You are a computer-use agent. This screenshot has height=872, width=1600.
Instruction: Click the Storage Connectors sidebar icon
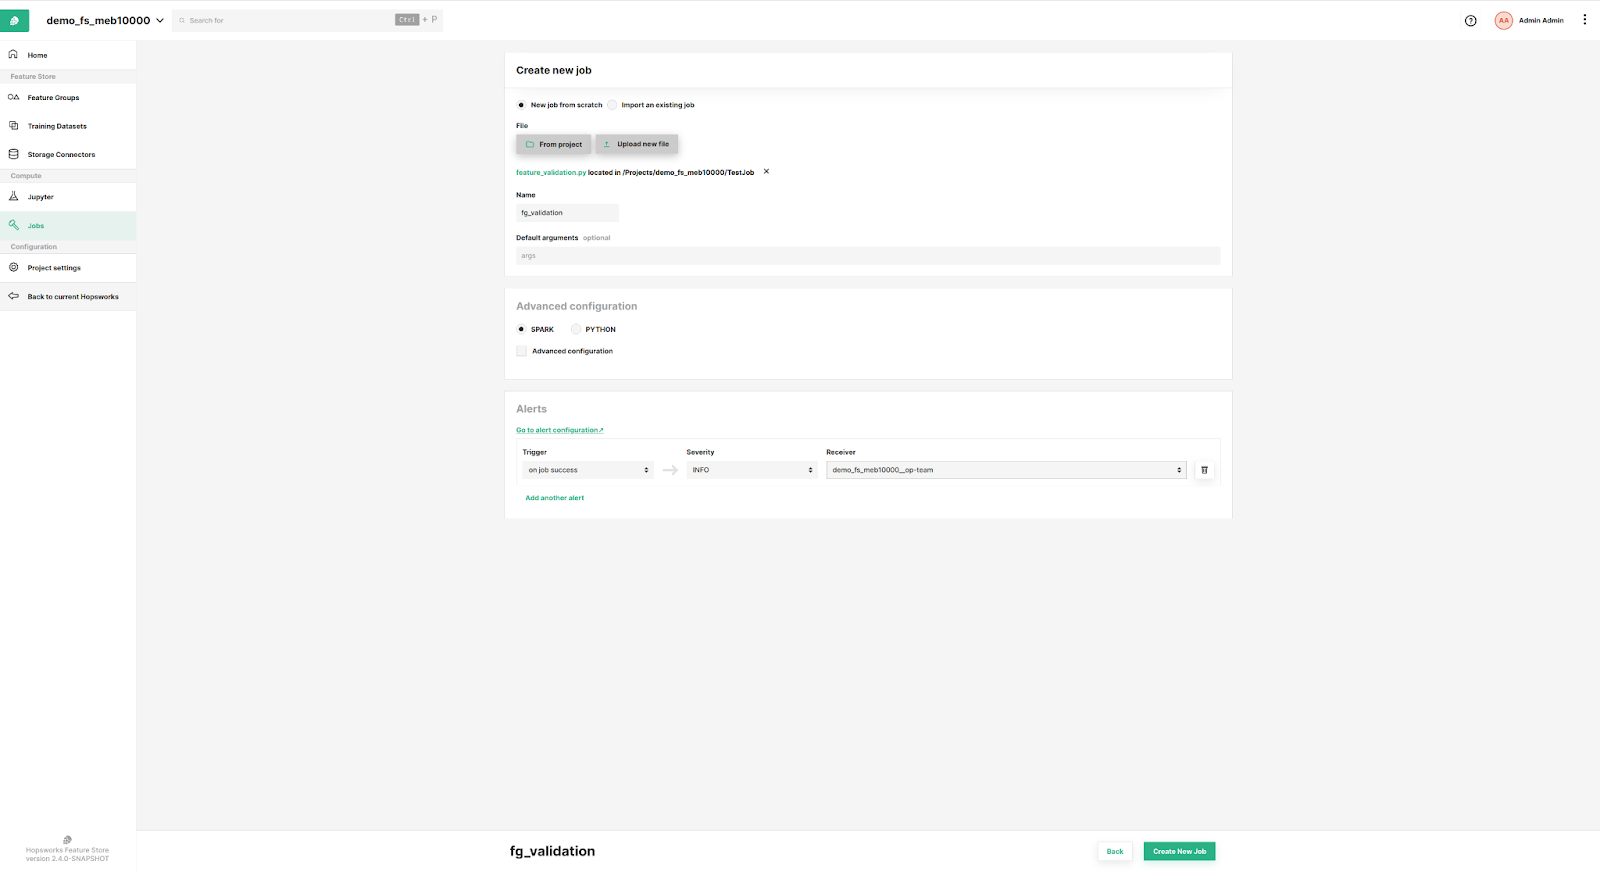pyautogui.click(x=14, y=154)
